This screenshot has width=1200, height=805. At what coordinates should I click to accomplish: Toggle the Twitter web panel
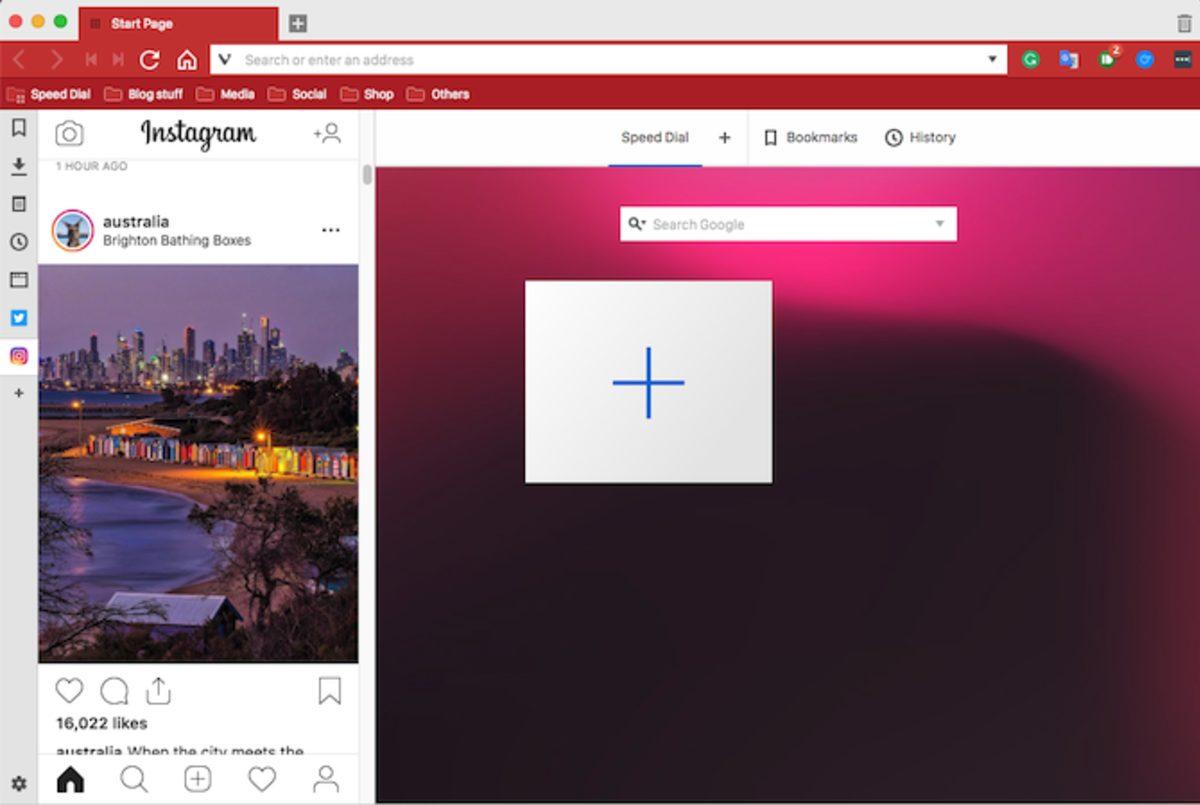coord(18,318)
